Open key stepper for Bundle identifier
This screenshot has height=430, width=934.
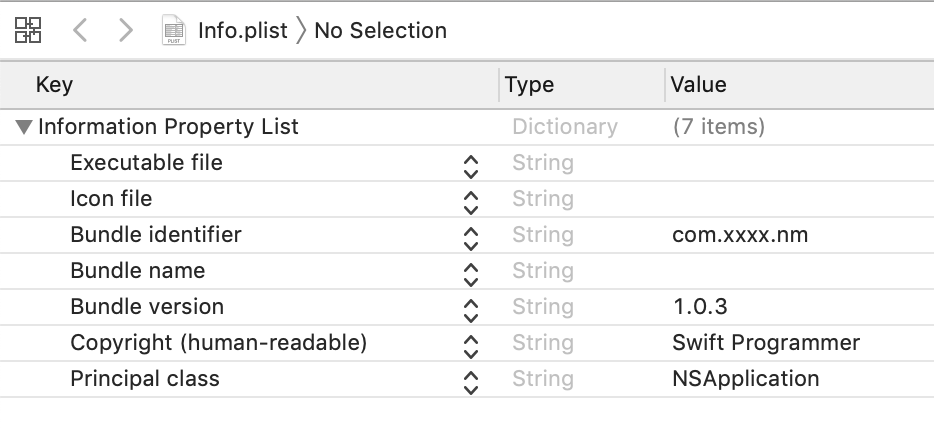(471, 237)
